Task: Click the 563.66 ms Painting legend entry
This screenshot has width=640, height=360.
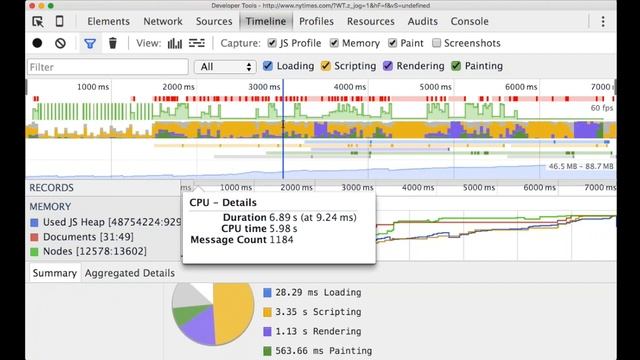Action: pyautogui.click(x=318, y=351)
